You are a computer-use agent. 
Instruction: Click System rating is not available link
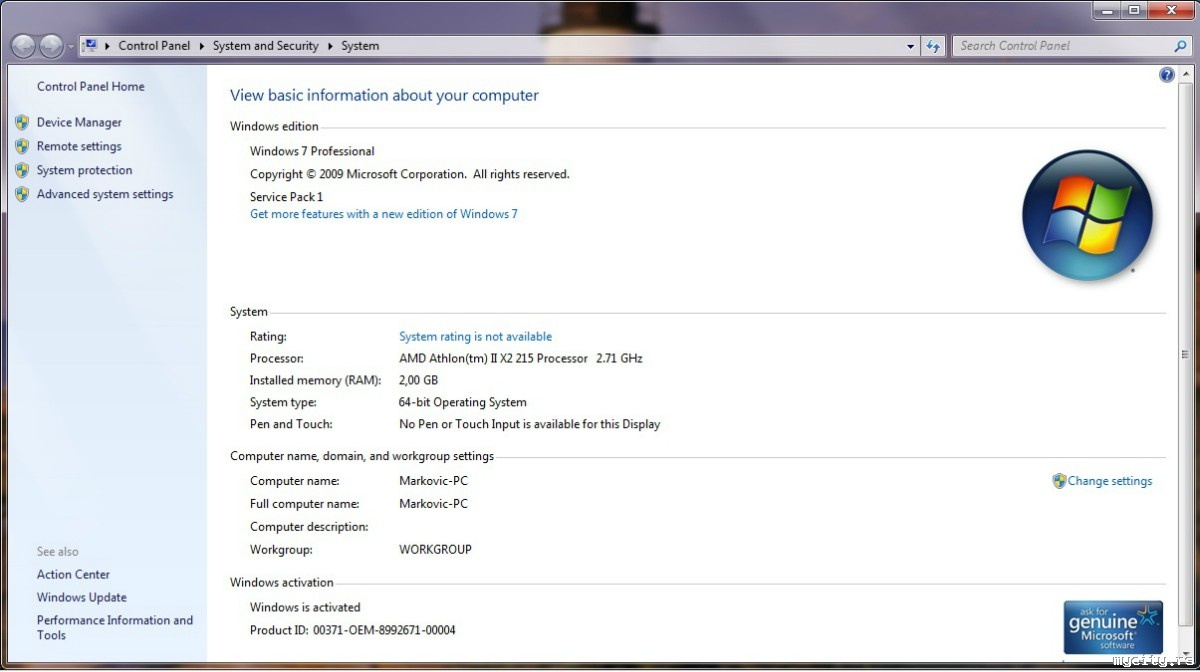click(x=475, y=337)
